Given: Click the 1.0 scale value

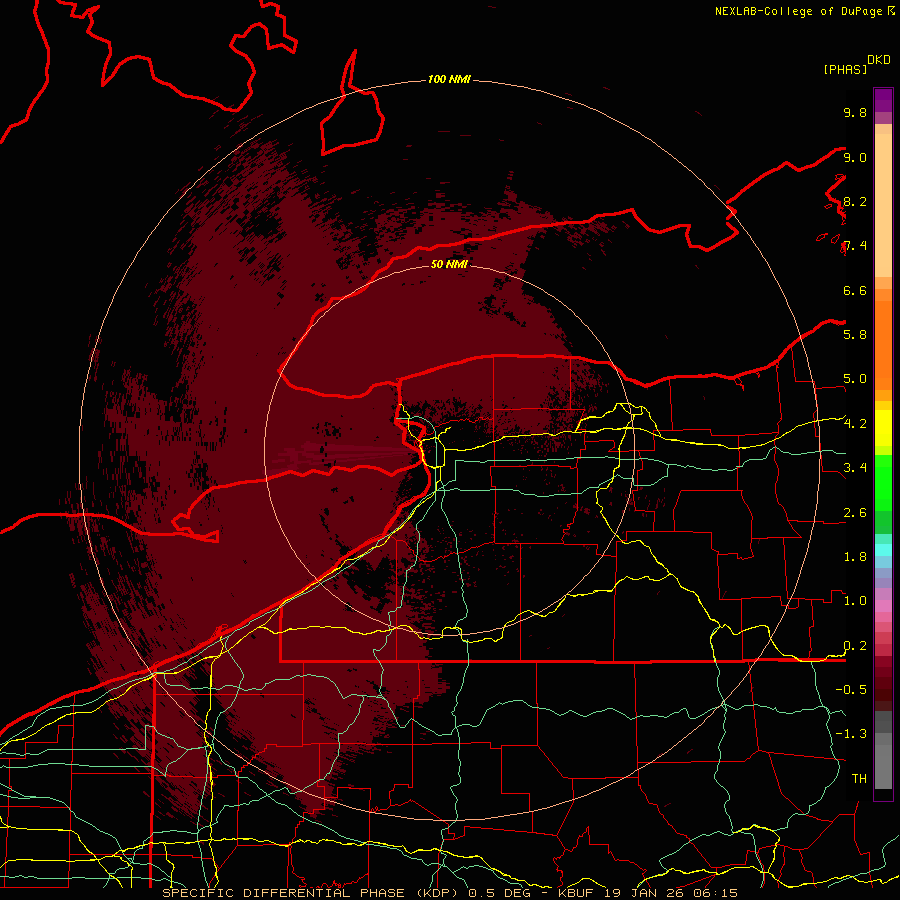Looking at the screenshot, I should tap(855, 601).
